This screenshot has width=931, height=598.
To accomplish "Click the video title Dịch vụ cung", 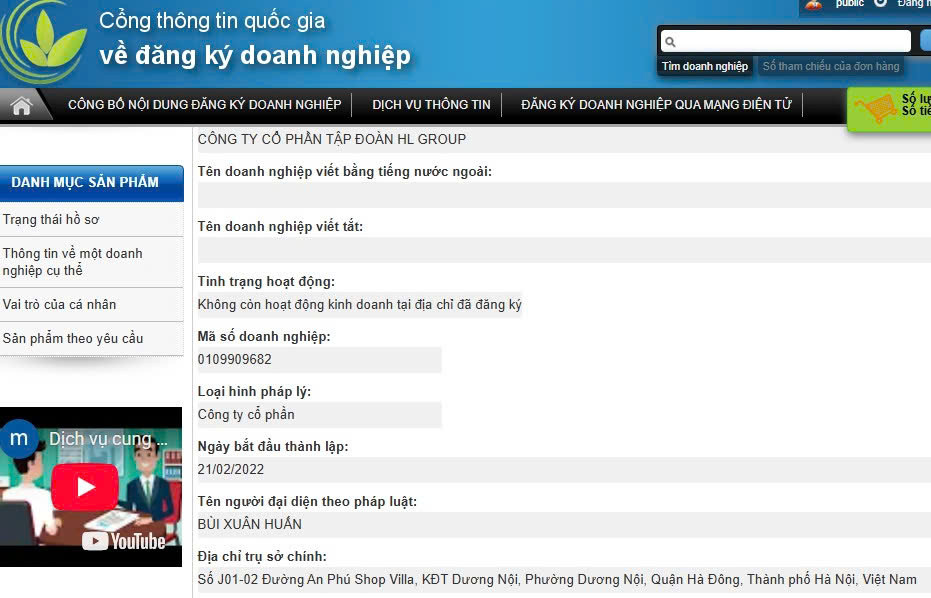I will coord(101,439).
